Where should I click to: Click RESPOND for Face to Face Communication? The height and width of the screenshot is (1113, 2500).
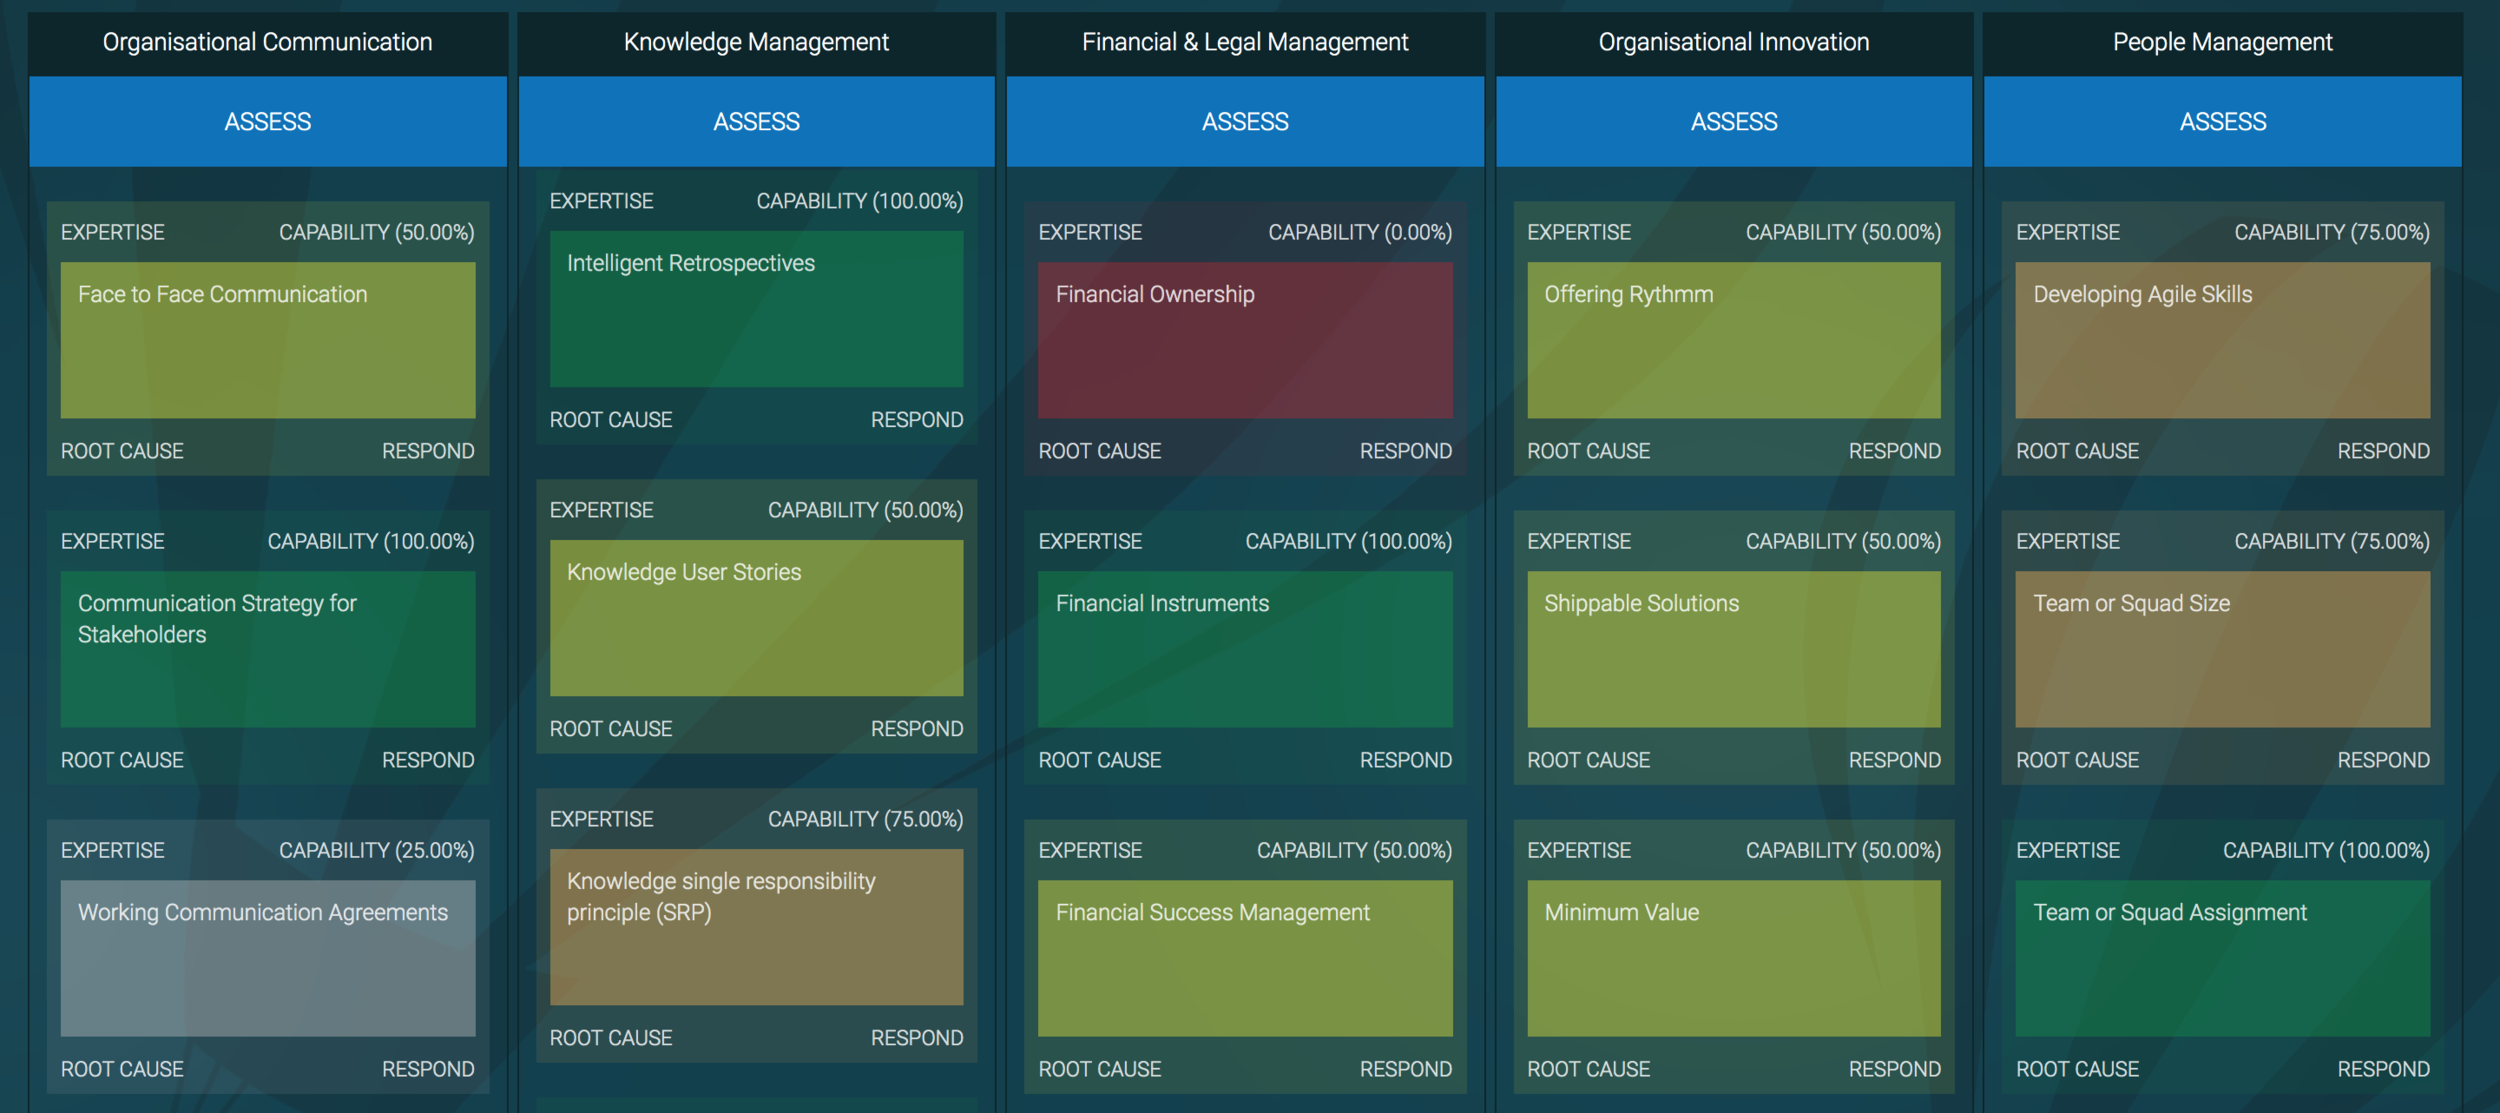[x=428, y=451]
